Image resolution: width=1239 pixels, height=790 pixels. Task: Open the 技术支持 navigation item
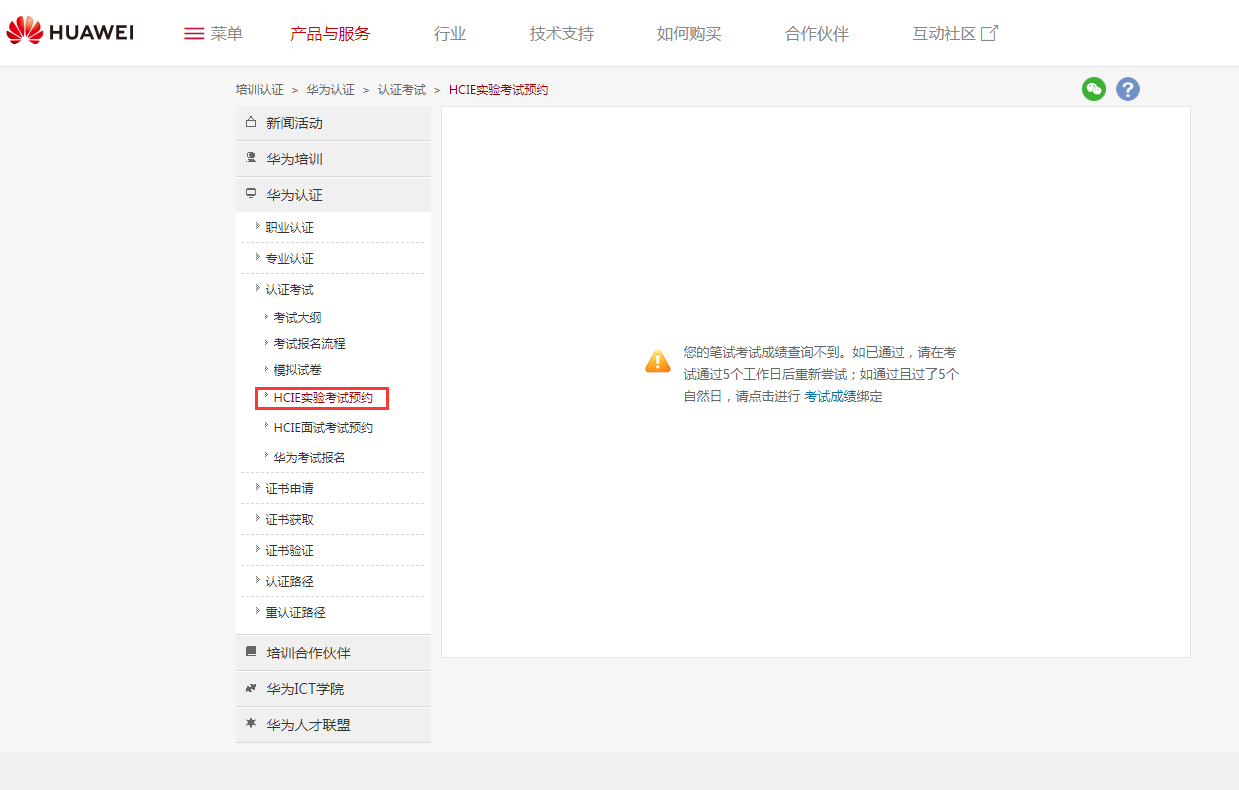tap(562, 34)
